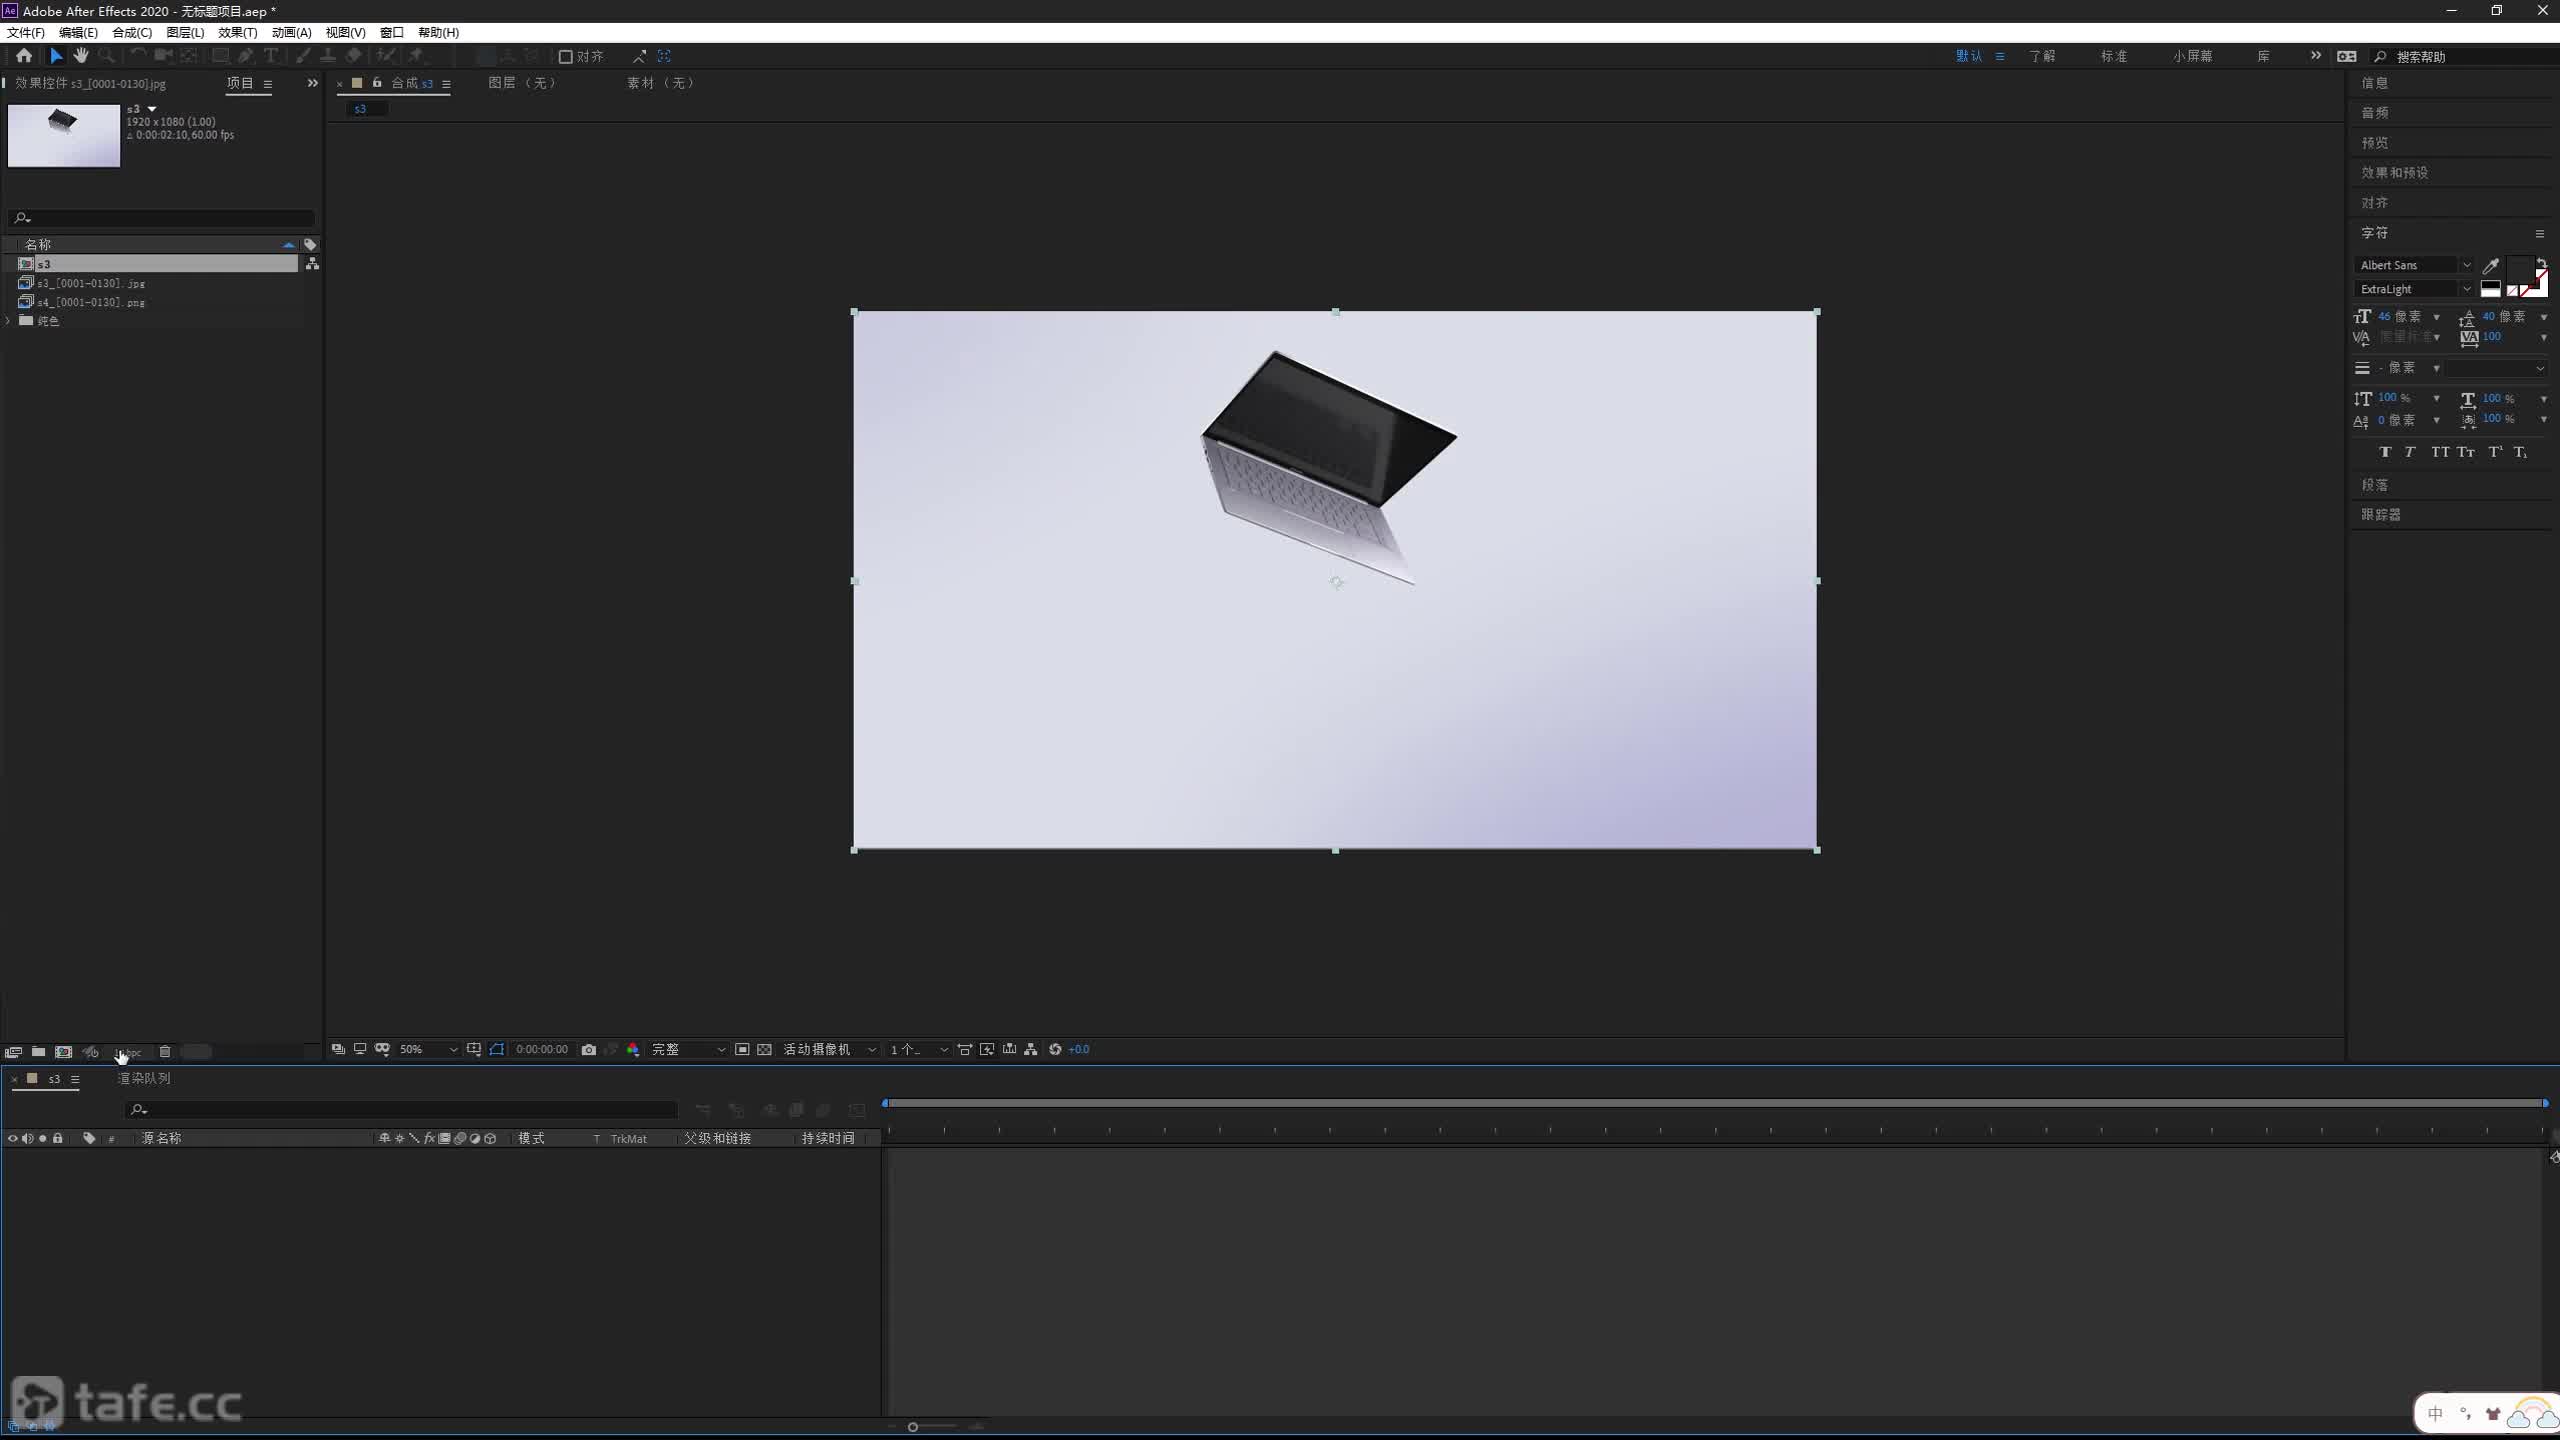
Task: Click the timeline panel icon in viewer footer
Action: coord(1009,1049)
